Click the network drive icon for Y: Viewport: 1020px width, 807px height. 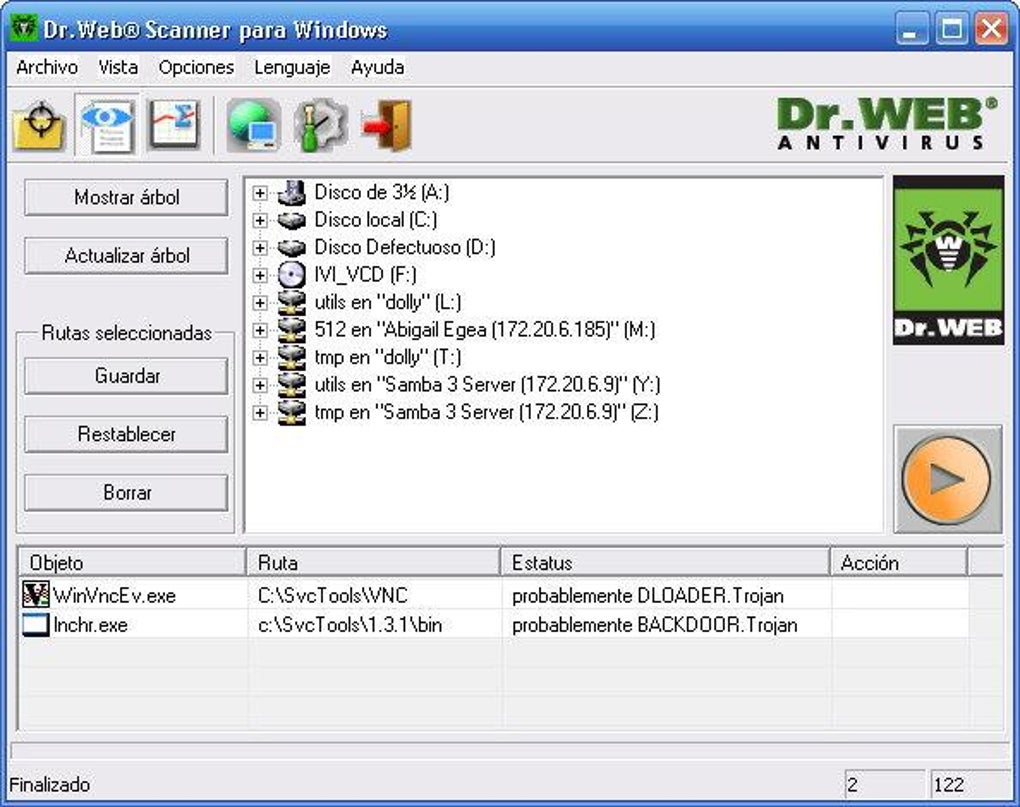(x=291, y=385)
